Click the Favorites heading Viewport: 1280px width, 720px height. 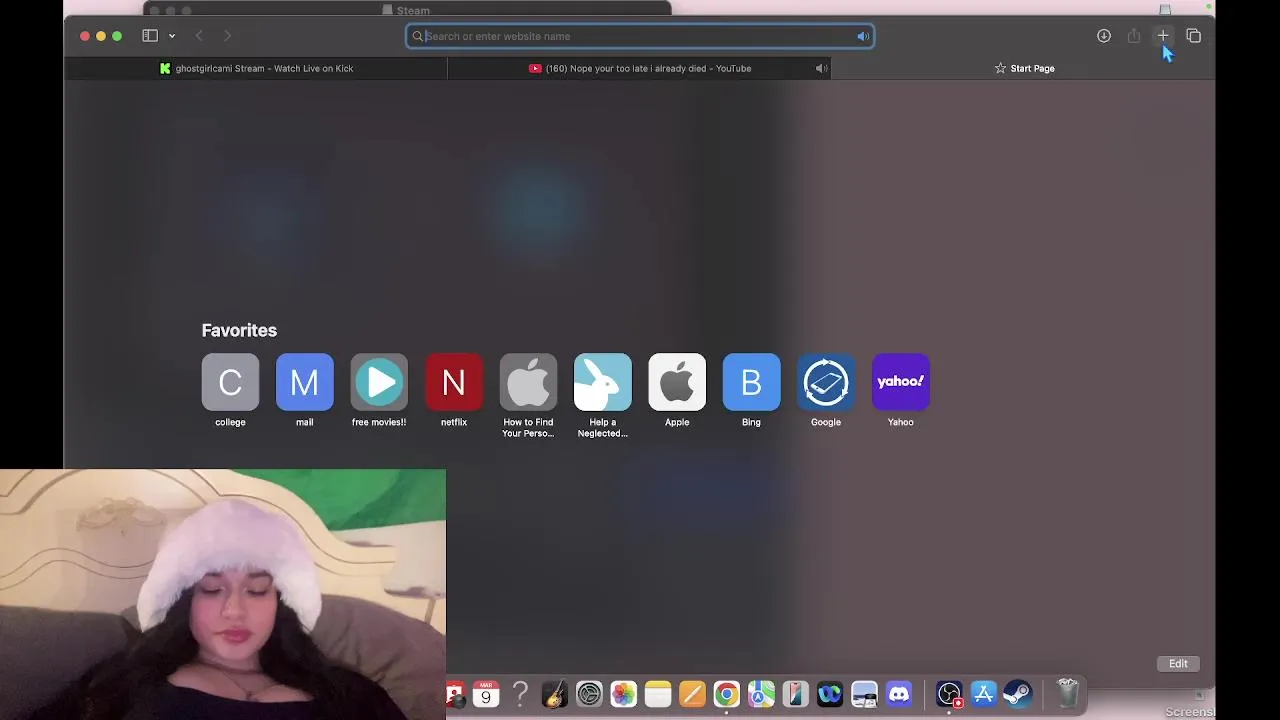point(239,330)
